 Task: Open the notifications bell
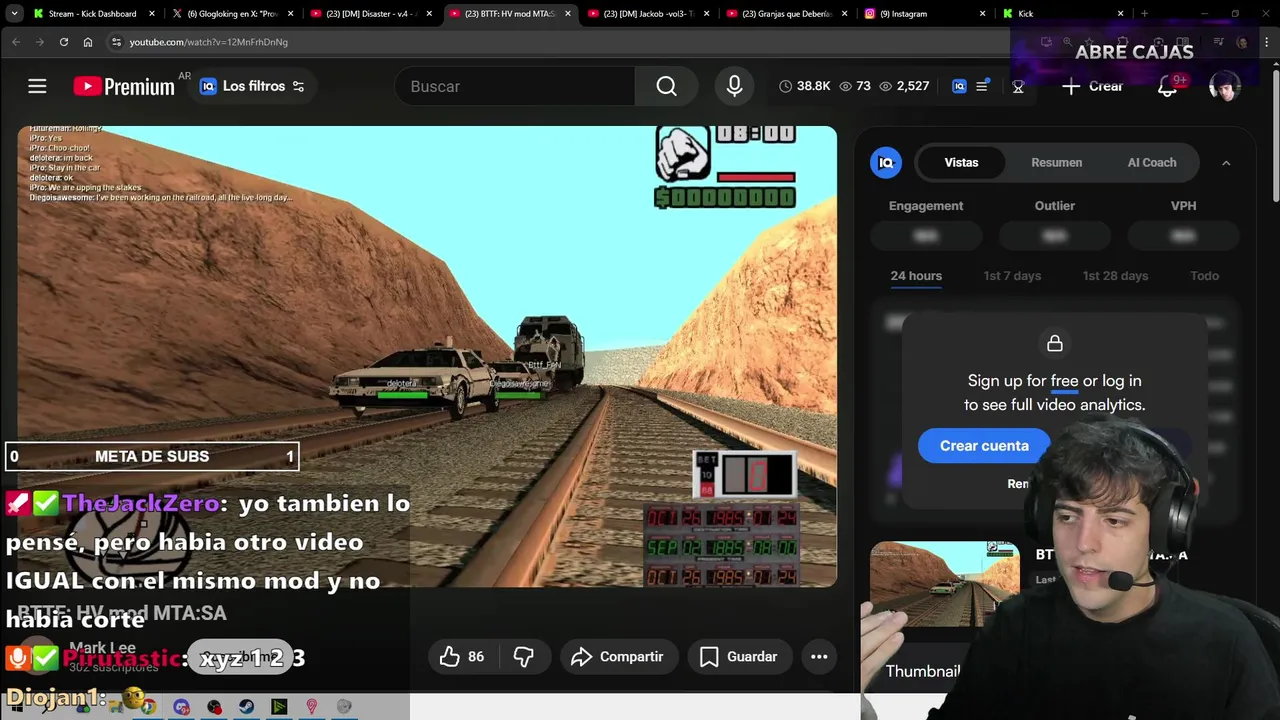click(1167, 86)
